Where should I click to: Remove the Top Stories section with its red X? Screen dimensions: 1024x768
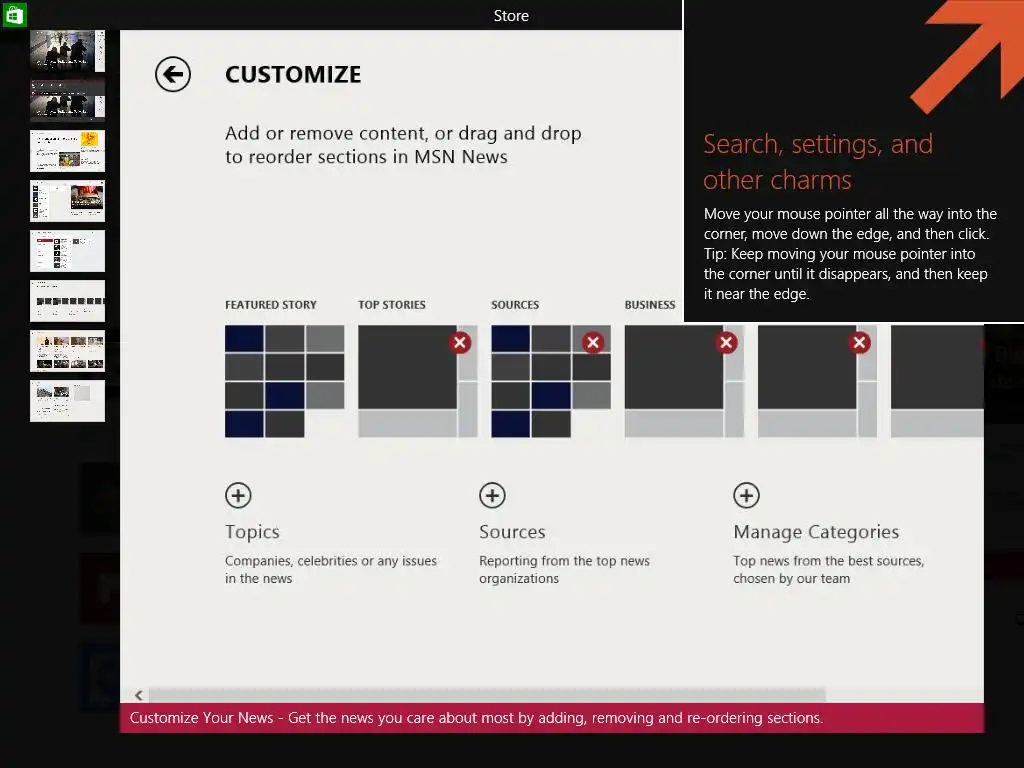[x=460, y=342]
